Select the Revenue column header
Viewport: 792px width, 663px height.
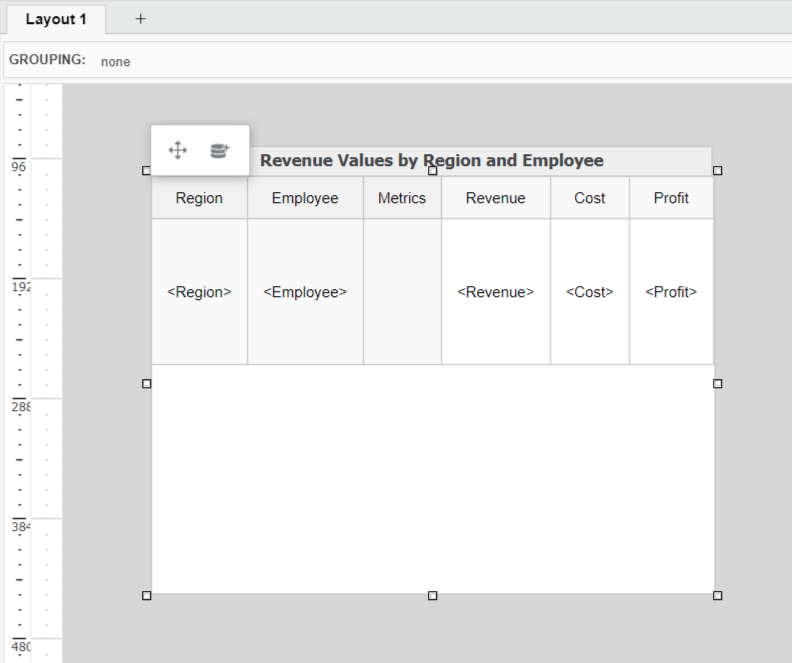pos(495,198)
